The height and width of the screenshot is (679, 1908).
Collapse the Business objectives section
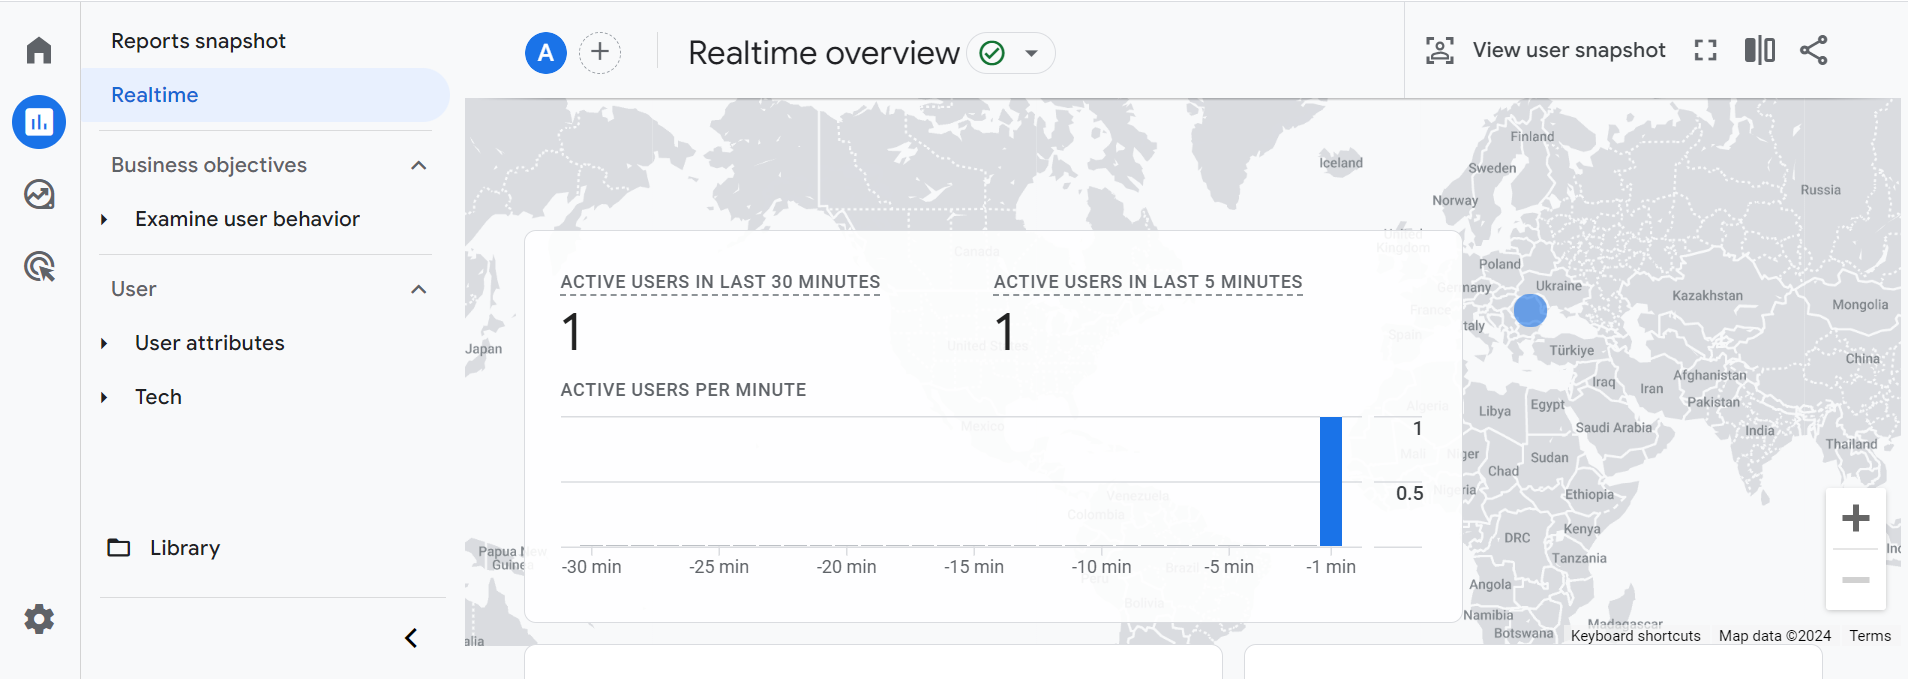coord(419,165)
